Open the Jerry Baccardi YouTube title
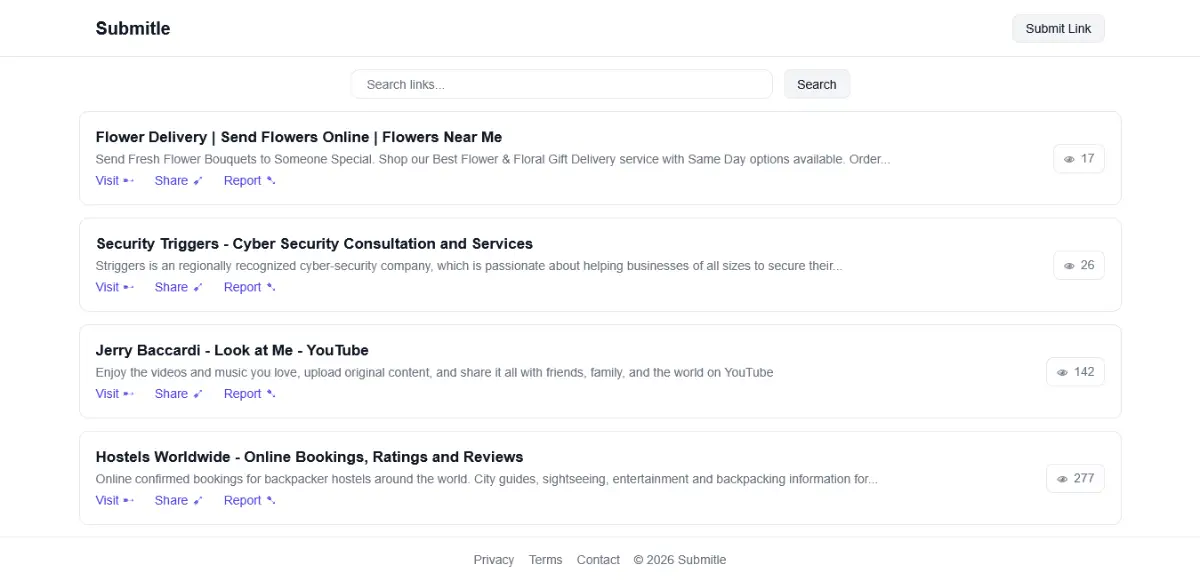This screenshot has height=581, width=1200. click(232, 350)
